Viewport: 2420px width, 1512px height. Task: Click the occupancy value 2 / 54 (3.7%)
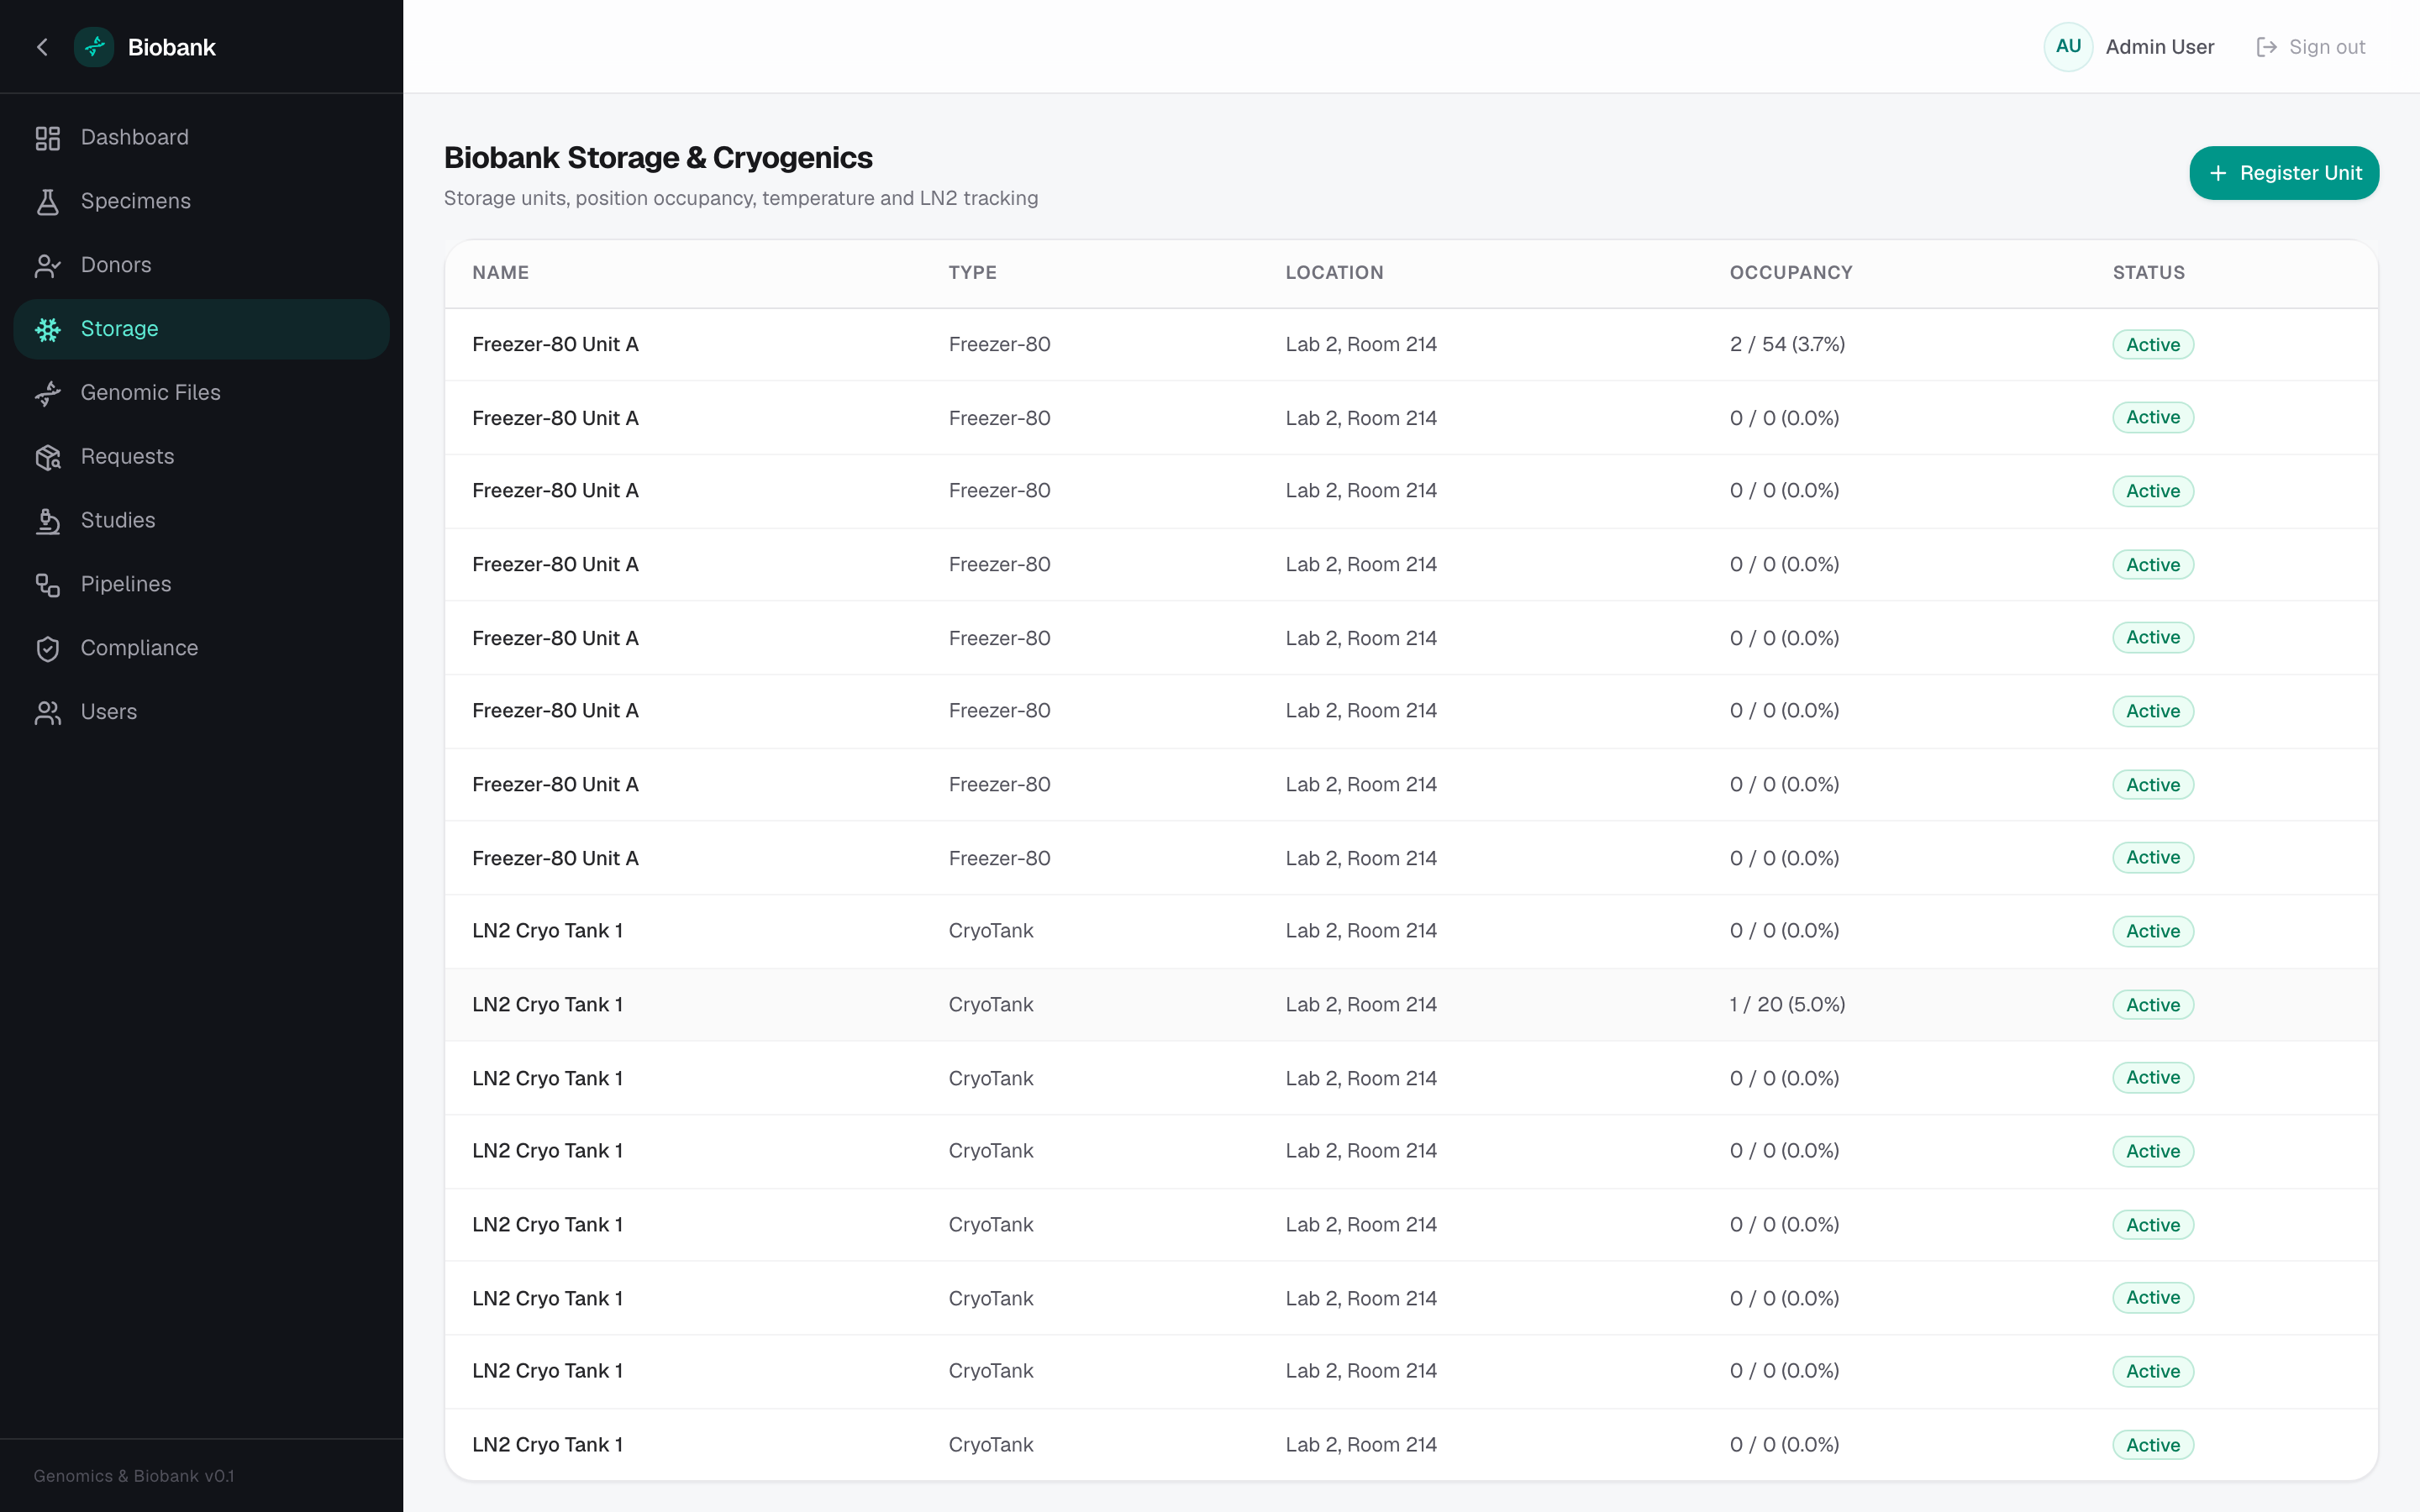pyautogui.click(x=1787, y=345)
